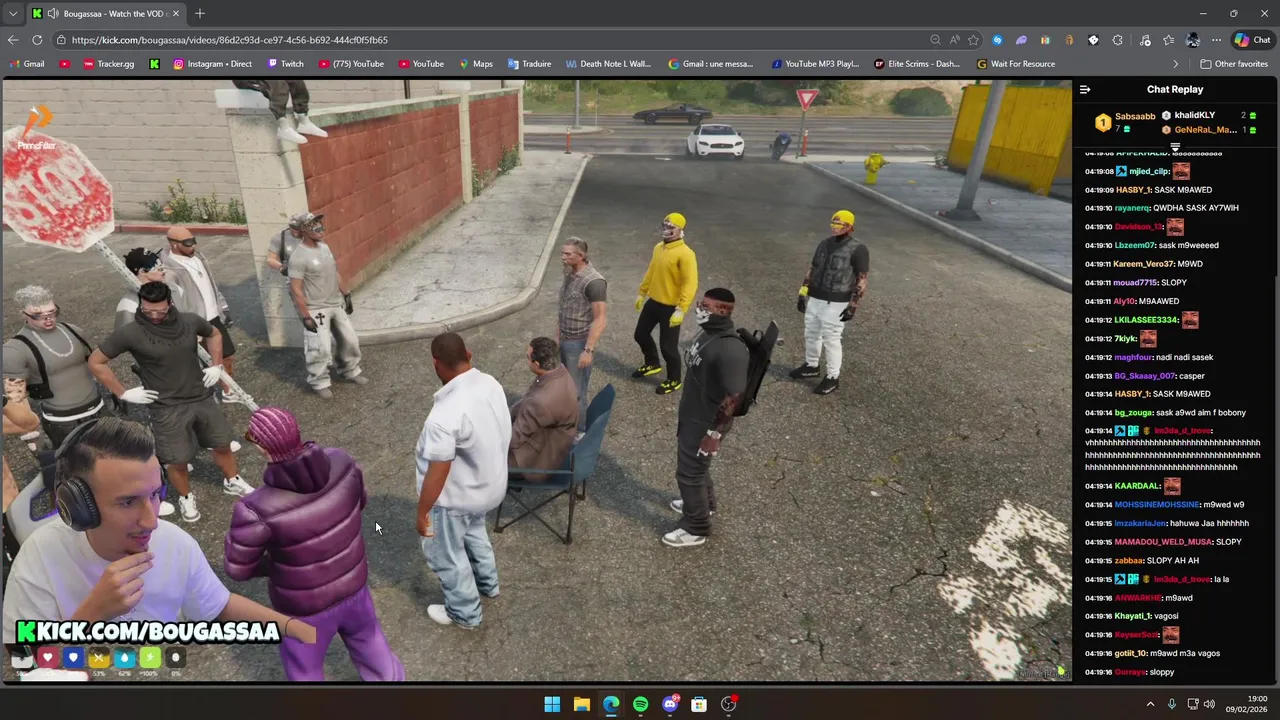The image size is (1280, 720).
Task: Open Copilot Chat button
Action: click(x=1252, y=40)
